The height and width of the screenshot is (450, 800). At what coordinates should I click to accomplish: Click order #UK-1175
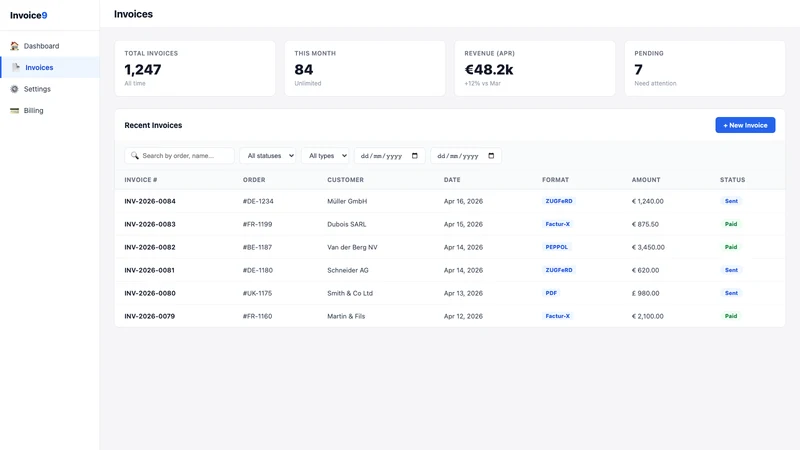coord(258,293)
